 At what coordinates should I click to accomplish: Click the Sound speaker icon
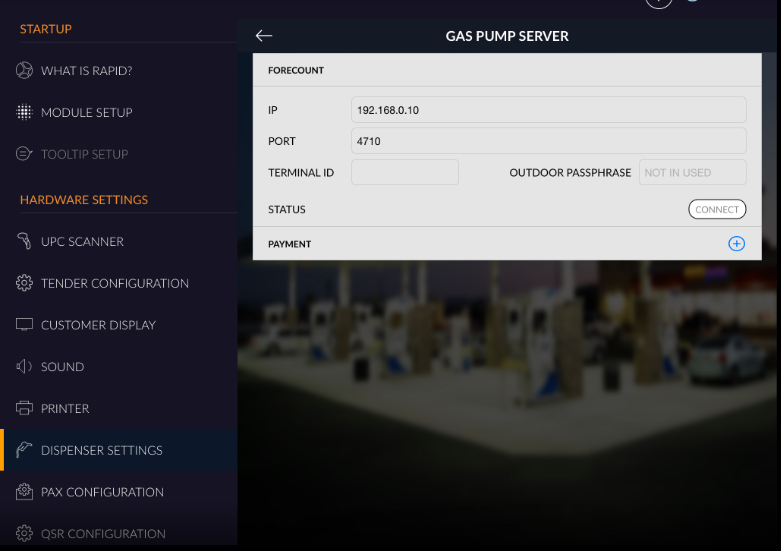tap(25, 367)
